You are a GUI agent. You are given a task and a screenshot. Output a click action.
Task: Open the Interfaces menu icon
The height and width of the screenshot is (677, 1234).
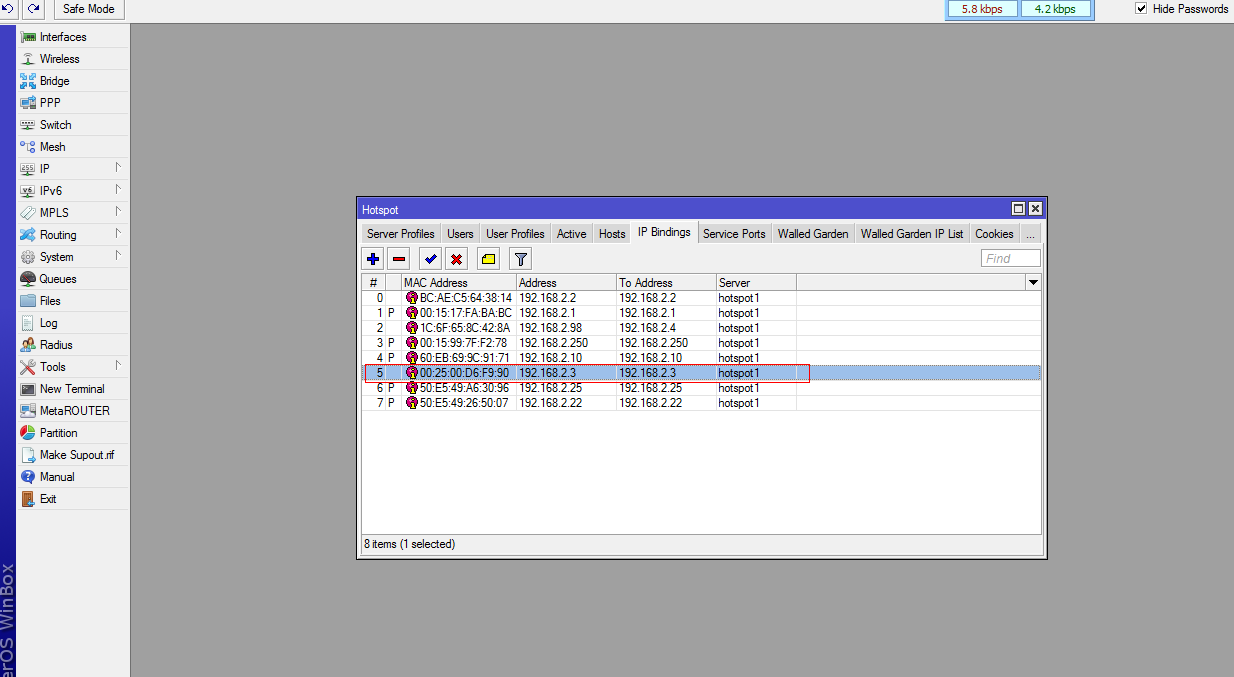[x=28, y=37]
